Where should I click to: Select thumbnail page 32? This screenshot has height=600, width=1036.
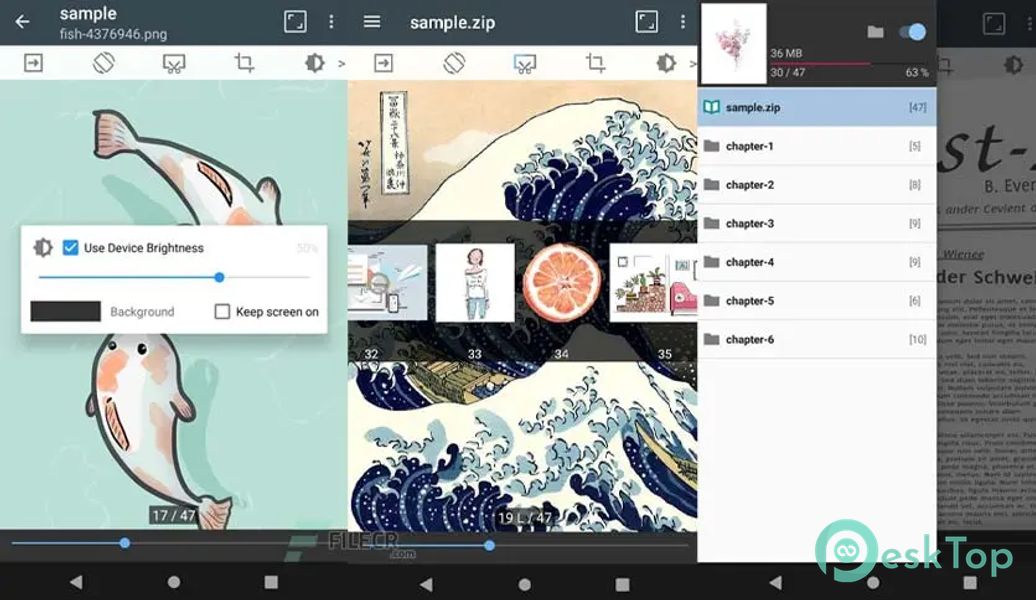[387, 283]
